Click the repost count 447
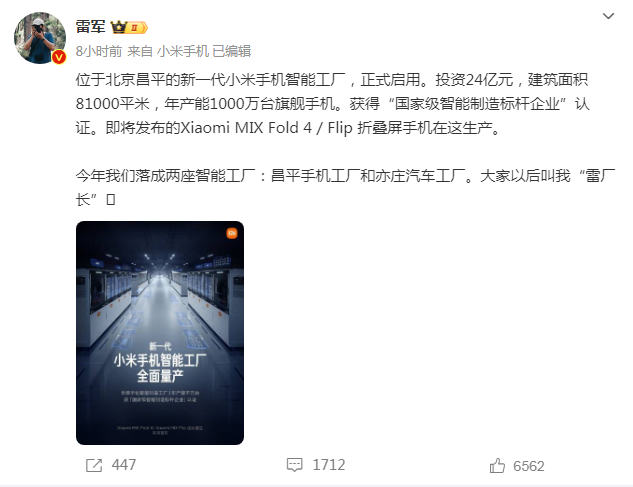Screen dimensions: 633x487 [124, 465]
